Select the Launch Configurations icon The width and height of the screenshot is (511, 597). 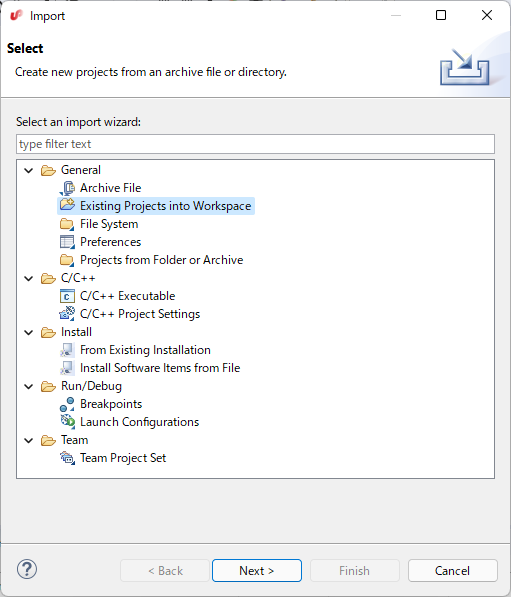[67, 421]
